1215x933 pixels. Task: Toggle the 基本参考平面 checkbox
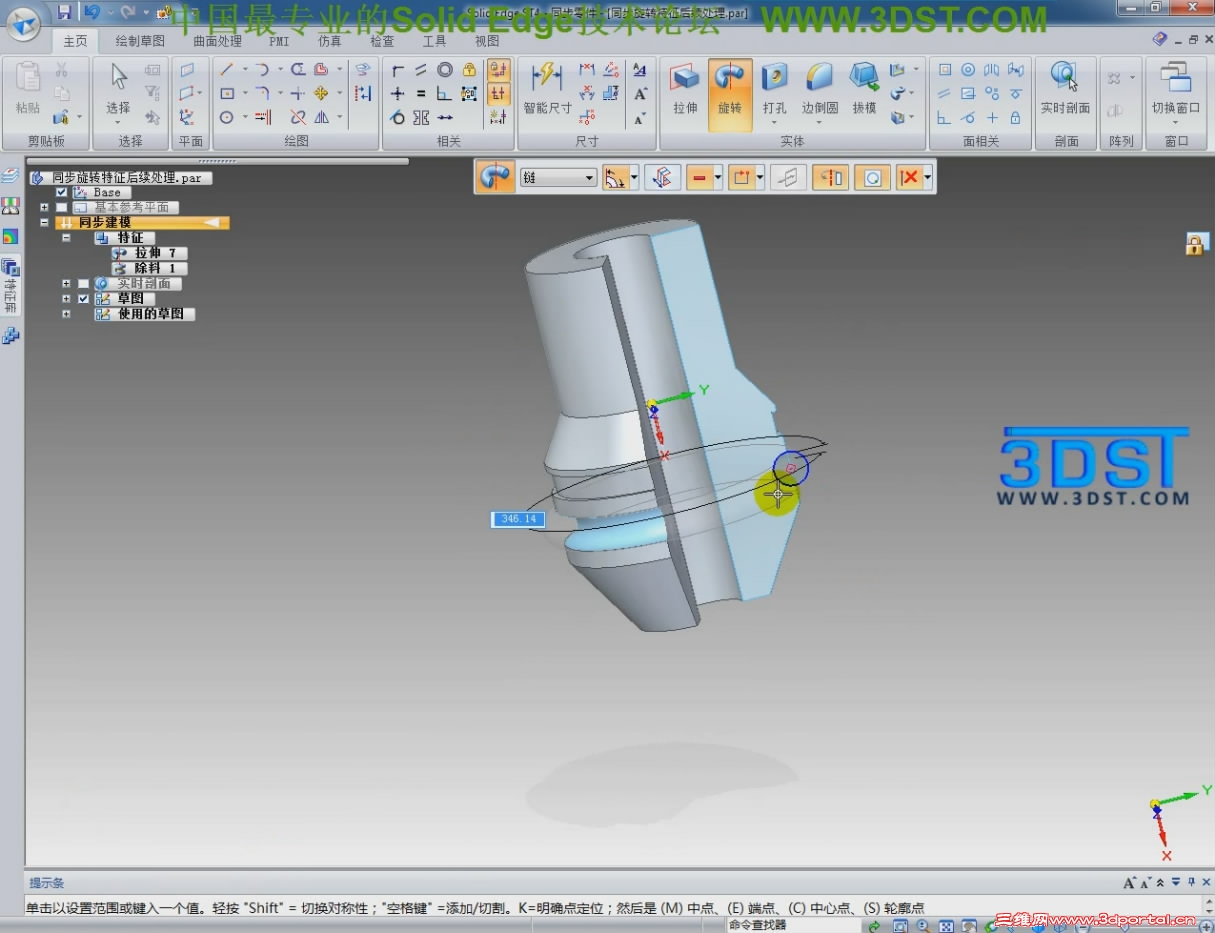62,207
